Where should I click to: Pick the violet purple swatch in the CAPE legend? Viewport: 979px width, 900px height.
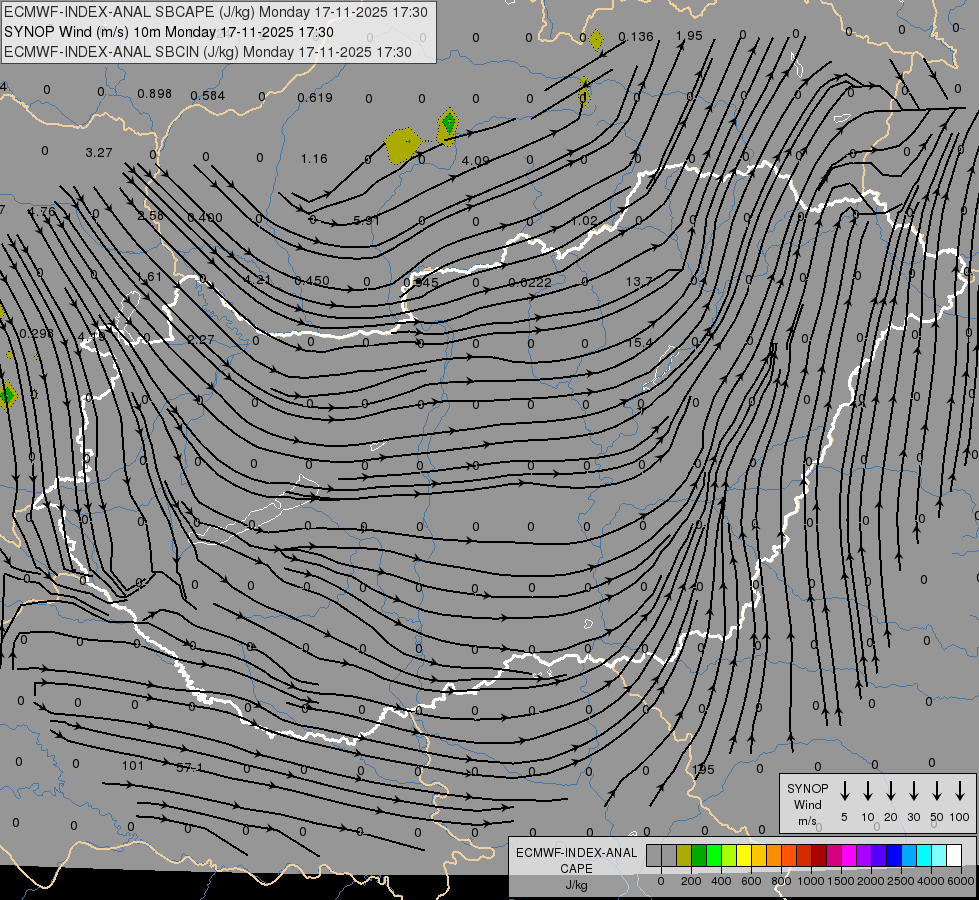tap(864, 855)
